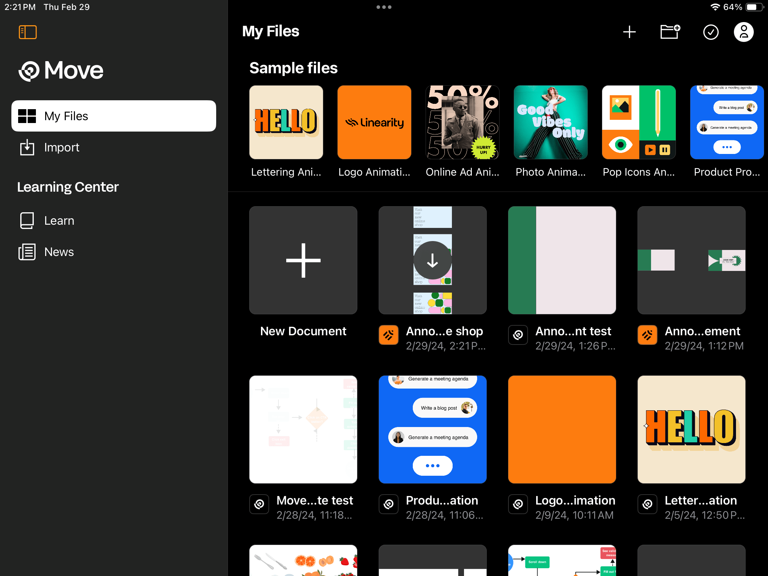Screen dimensions: 768x576
Task: Select the 'Produ...ation' file name
Action: tap(442, 501)
